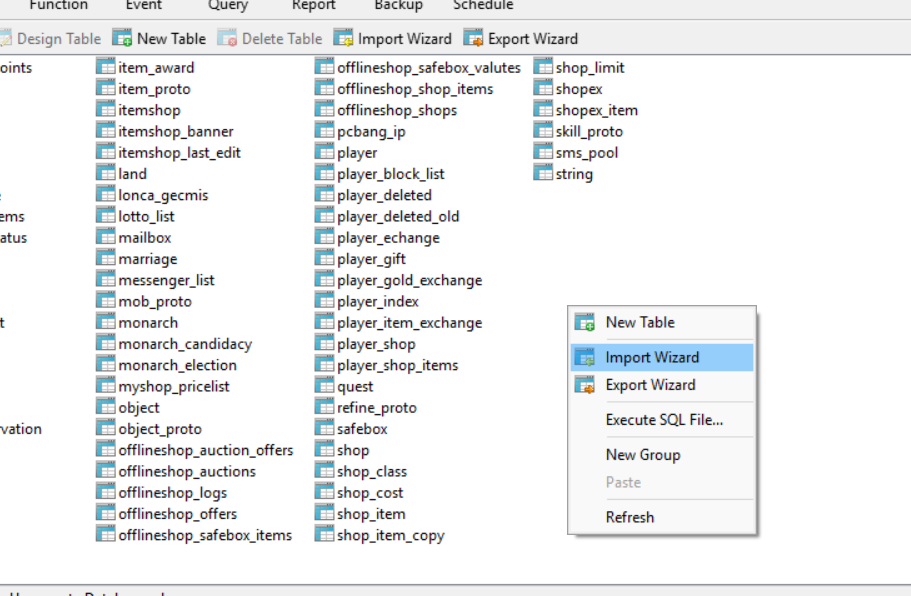Click the safebox table icon
911x596 pixels.
pos(324,429)
